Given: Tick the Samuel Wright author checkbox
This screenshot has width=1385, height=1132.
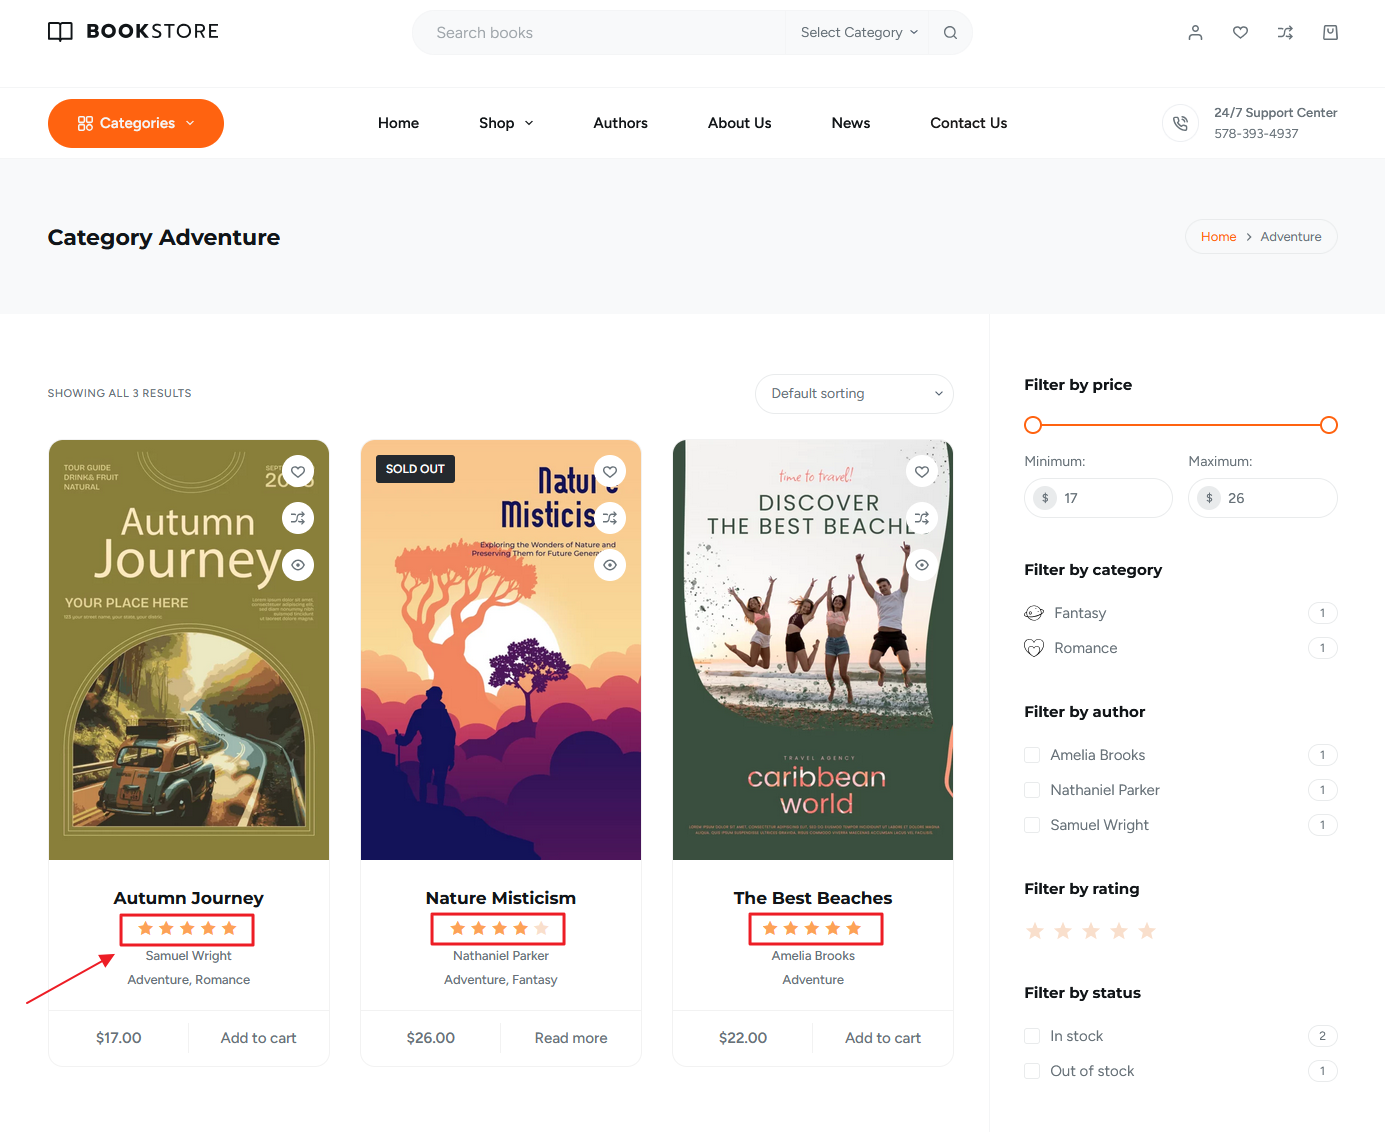Looking at the screenshot, I should pyautogui.click(x=1032, y=825).
